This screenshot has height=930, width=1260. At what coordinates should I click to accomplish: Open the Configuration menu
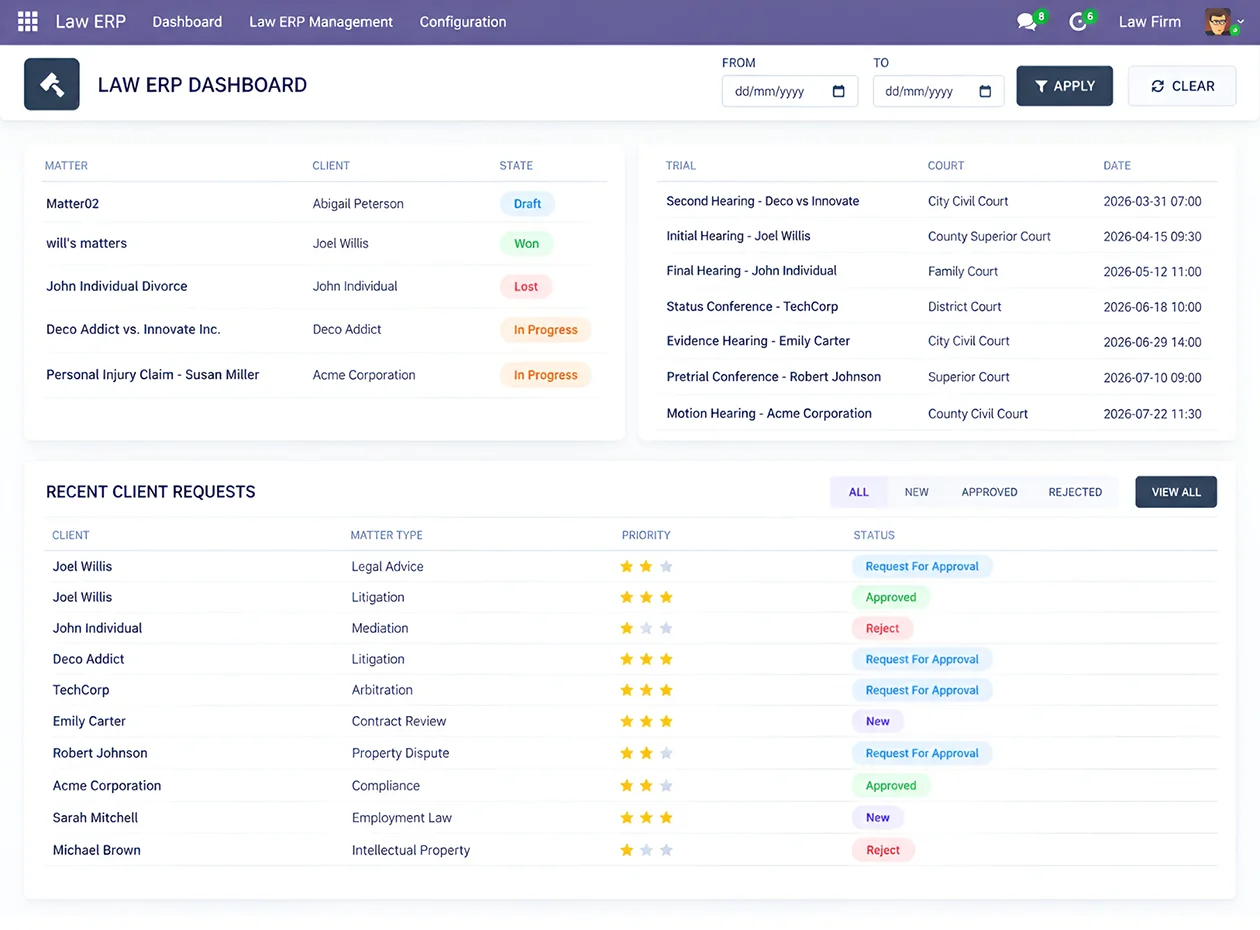(x=463, y=22)
